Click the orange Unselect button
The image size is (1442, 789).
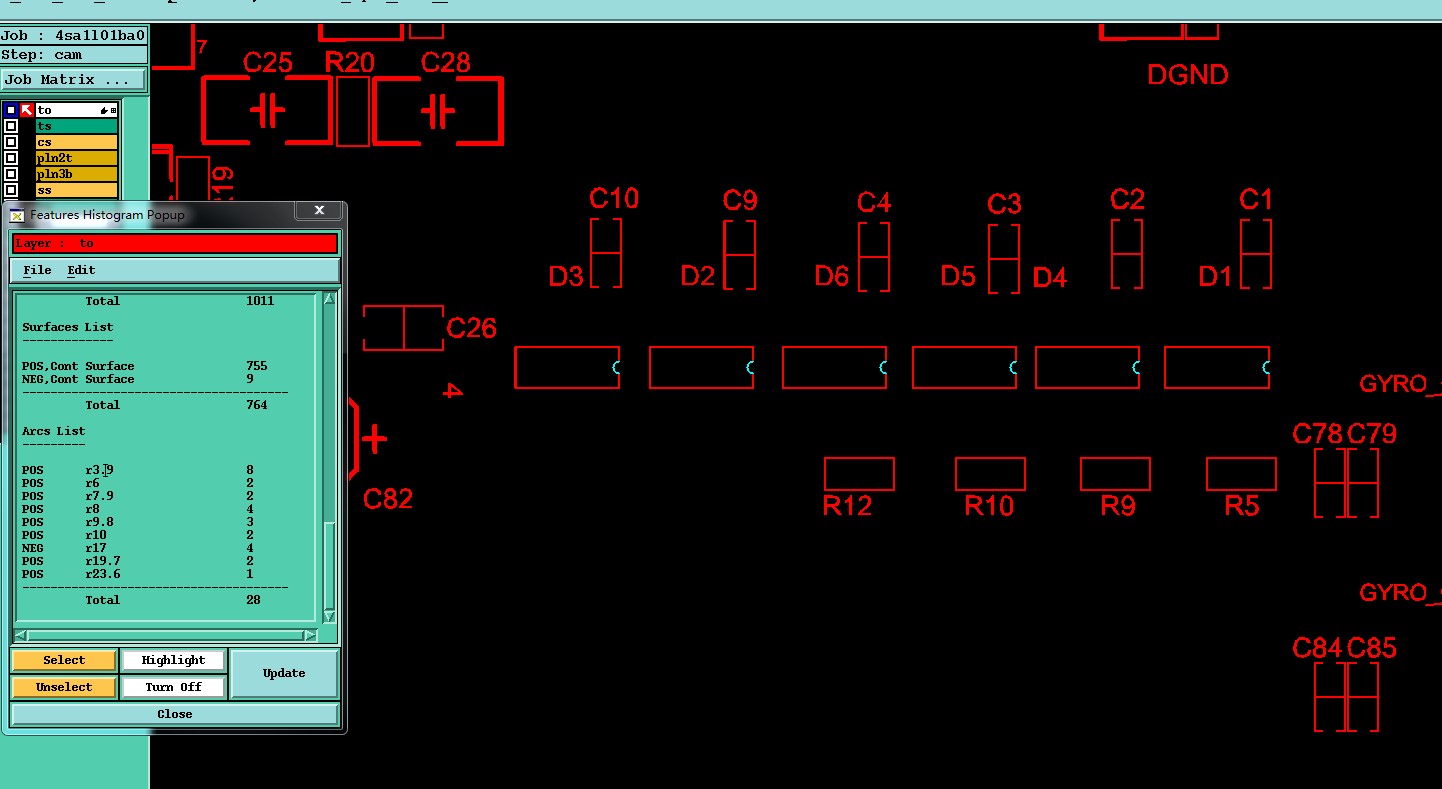coord(63,687)
